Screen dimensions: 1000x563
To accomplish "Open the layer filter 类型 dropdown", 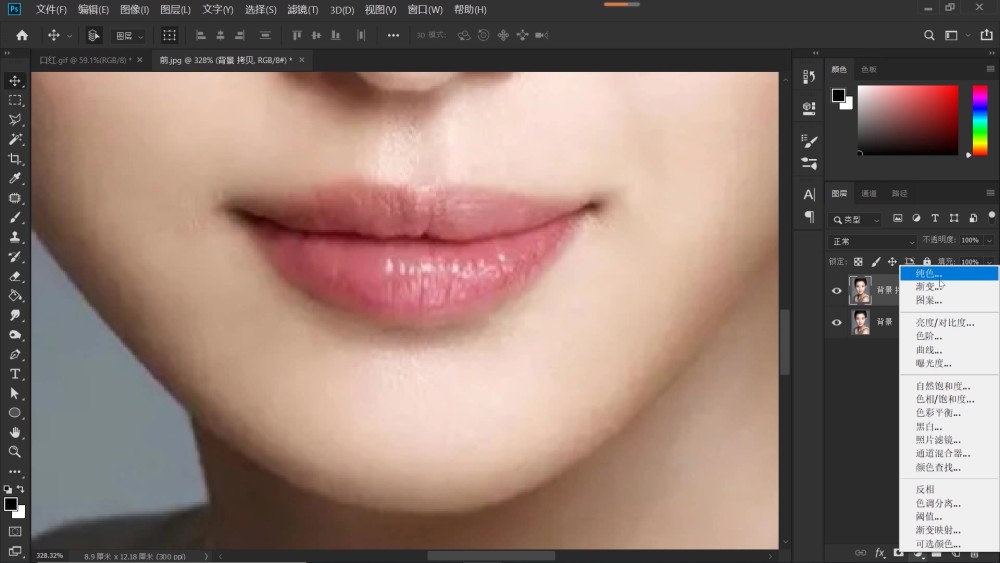I will [855, 219].
